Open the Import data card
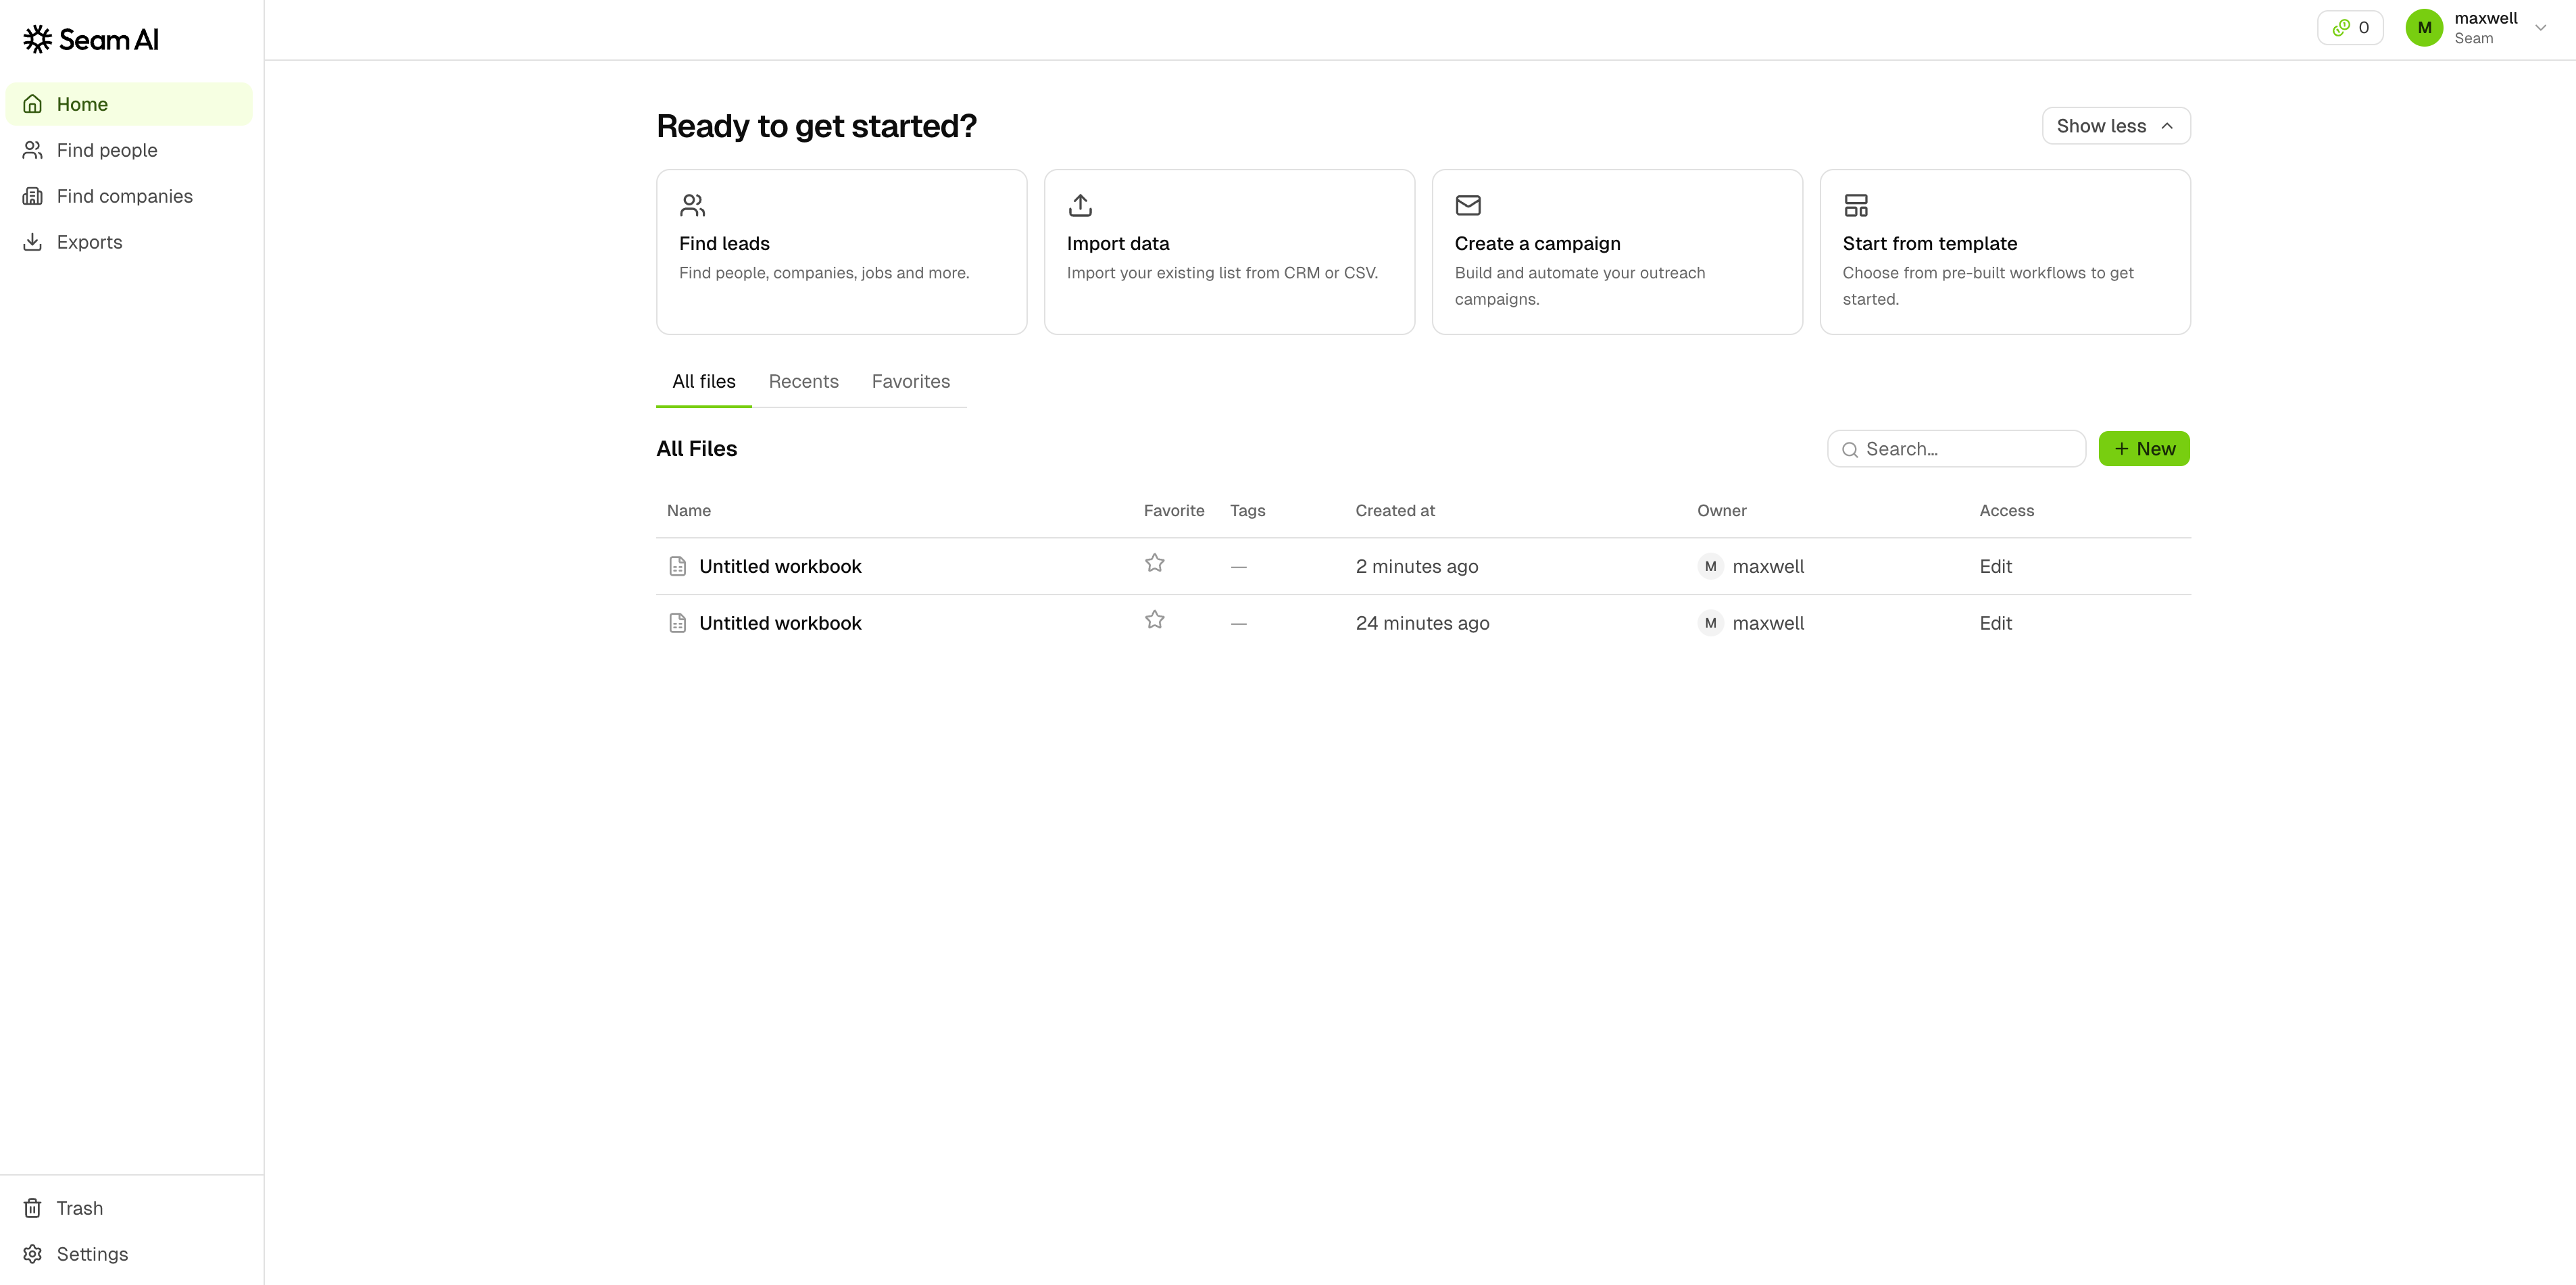 [x=1229, y=252]
